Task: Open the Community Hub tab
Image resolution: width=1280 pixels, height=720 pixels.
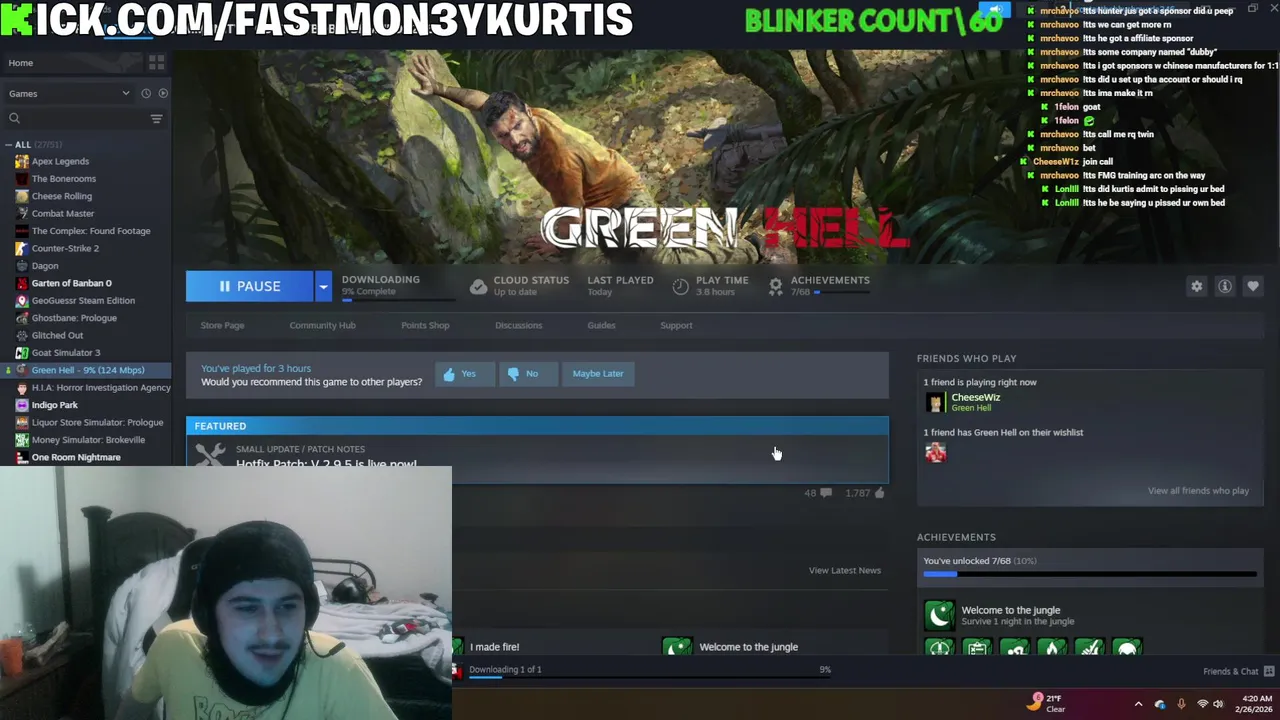Action: tap(322, 325)
